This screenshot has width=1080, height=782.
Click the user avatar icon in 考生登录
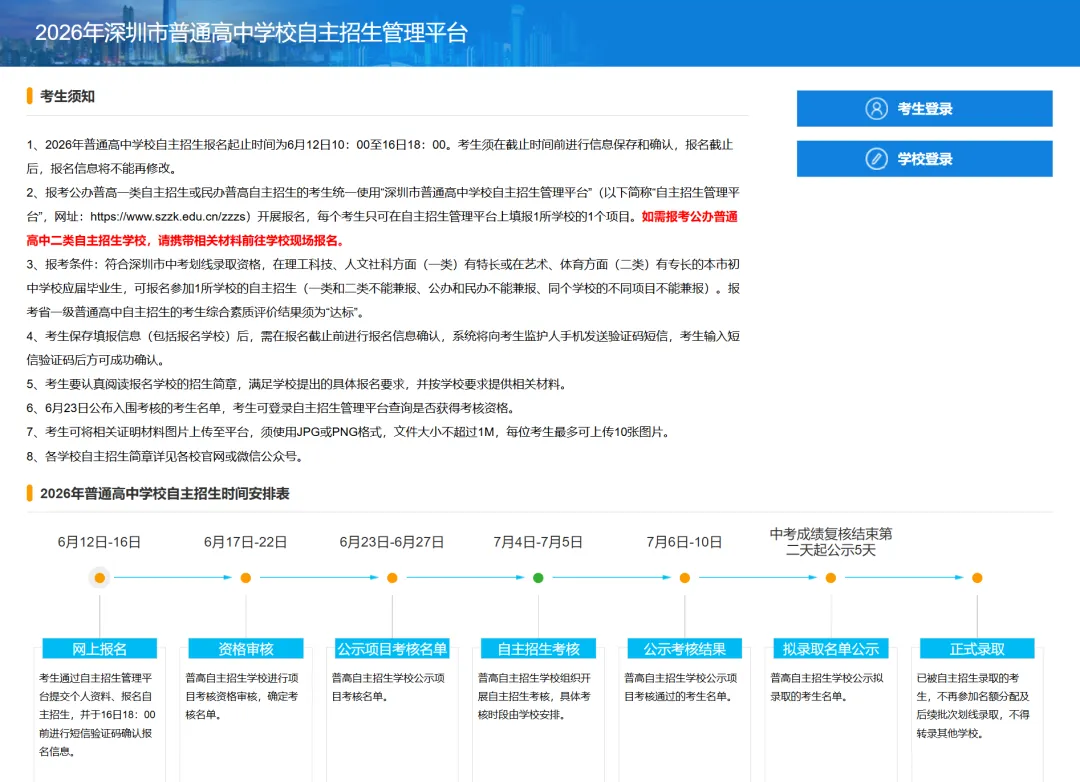(876, 108)
